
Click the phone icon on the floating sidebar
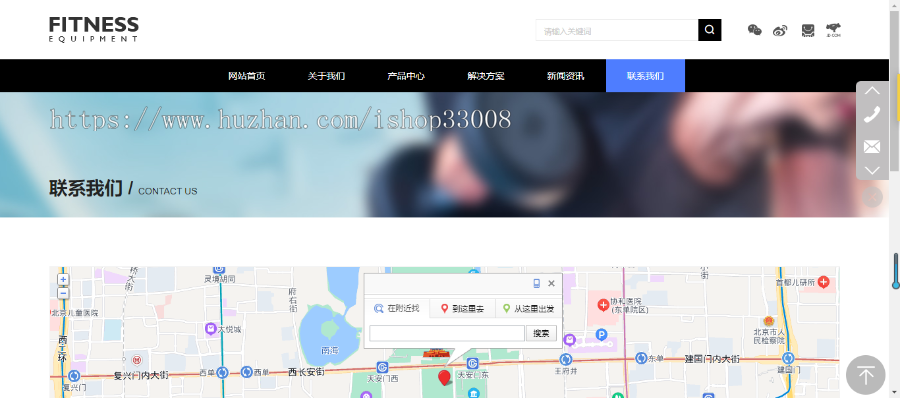click(872, 115)
